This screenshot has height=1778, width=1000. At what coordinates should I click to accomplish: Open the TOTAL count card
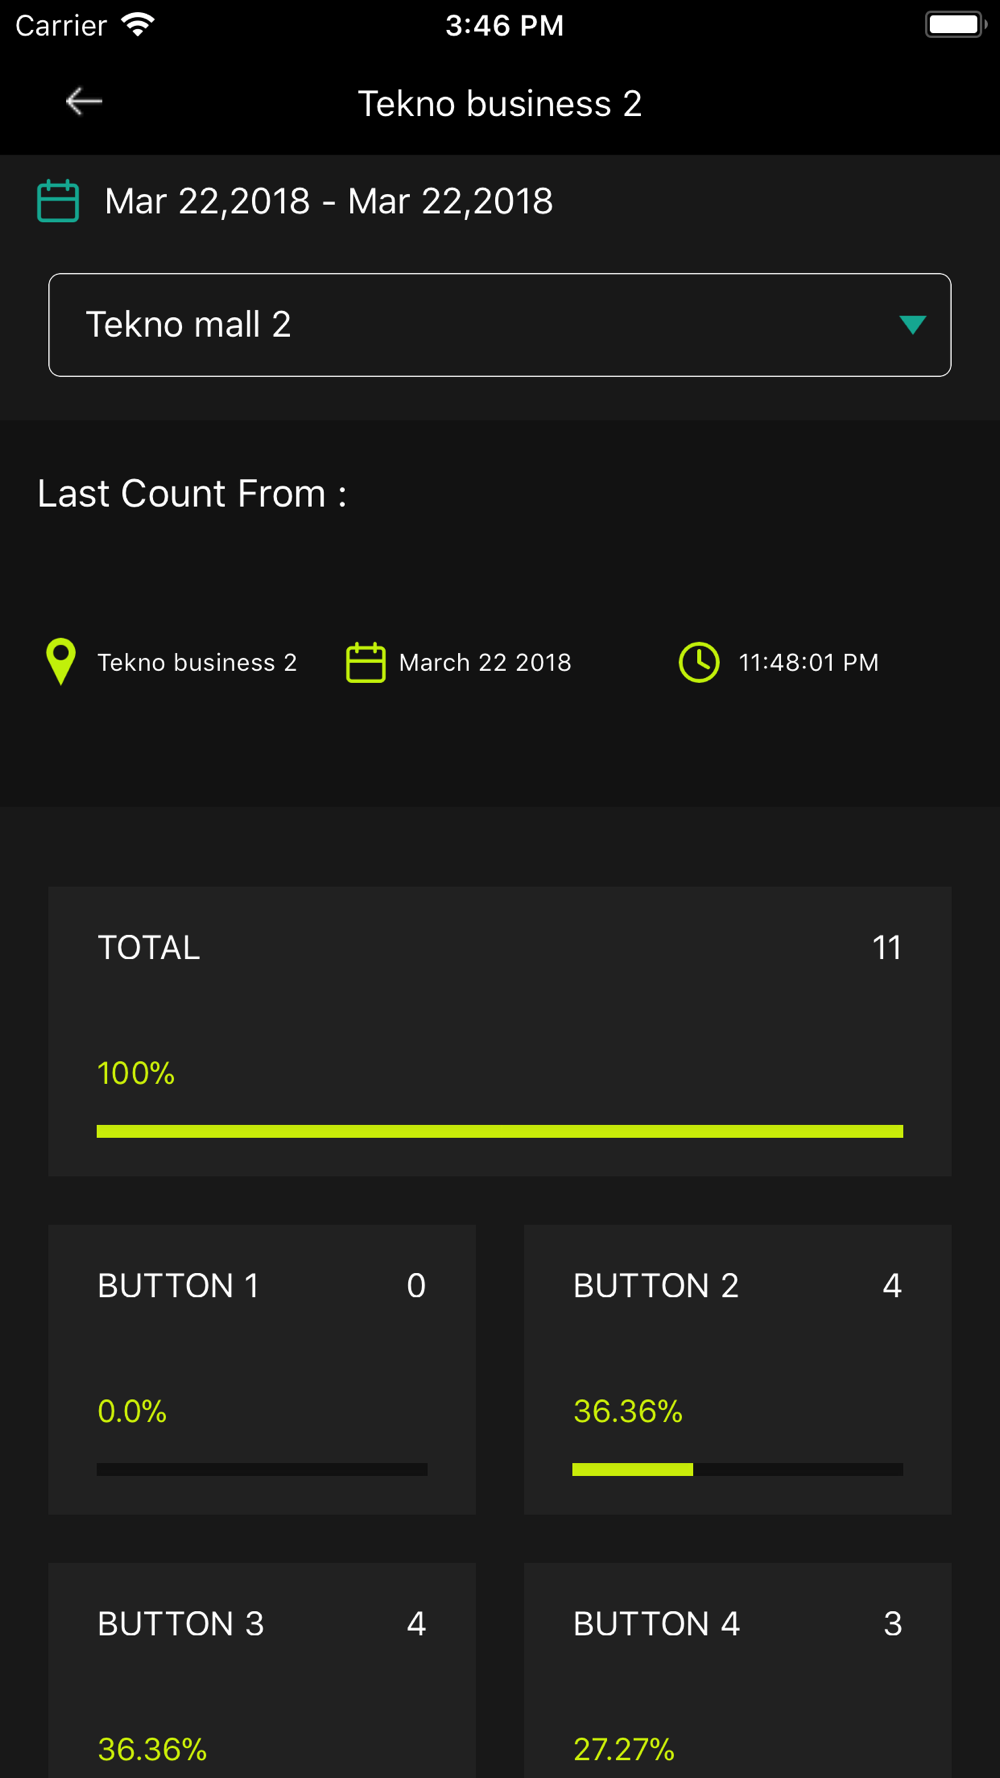tap(500, 1031)
